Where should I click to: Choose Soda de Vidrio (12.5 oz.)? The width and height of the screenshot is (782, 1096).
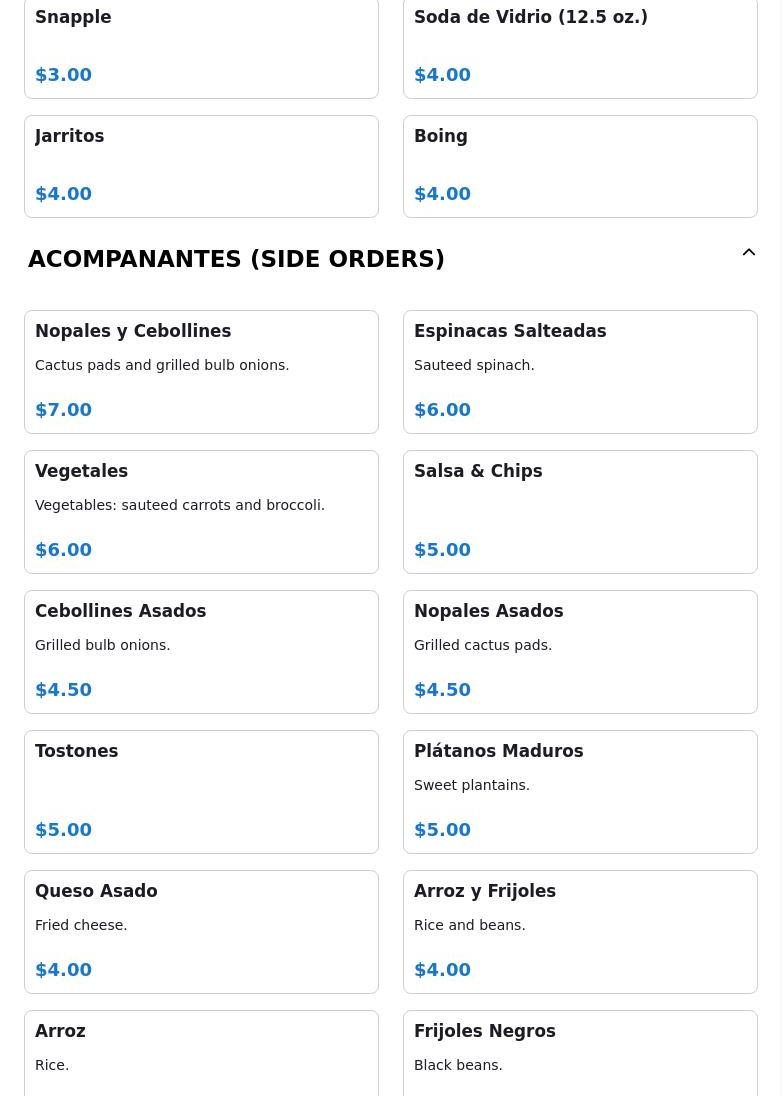coord(580,47)
